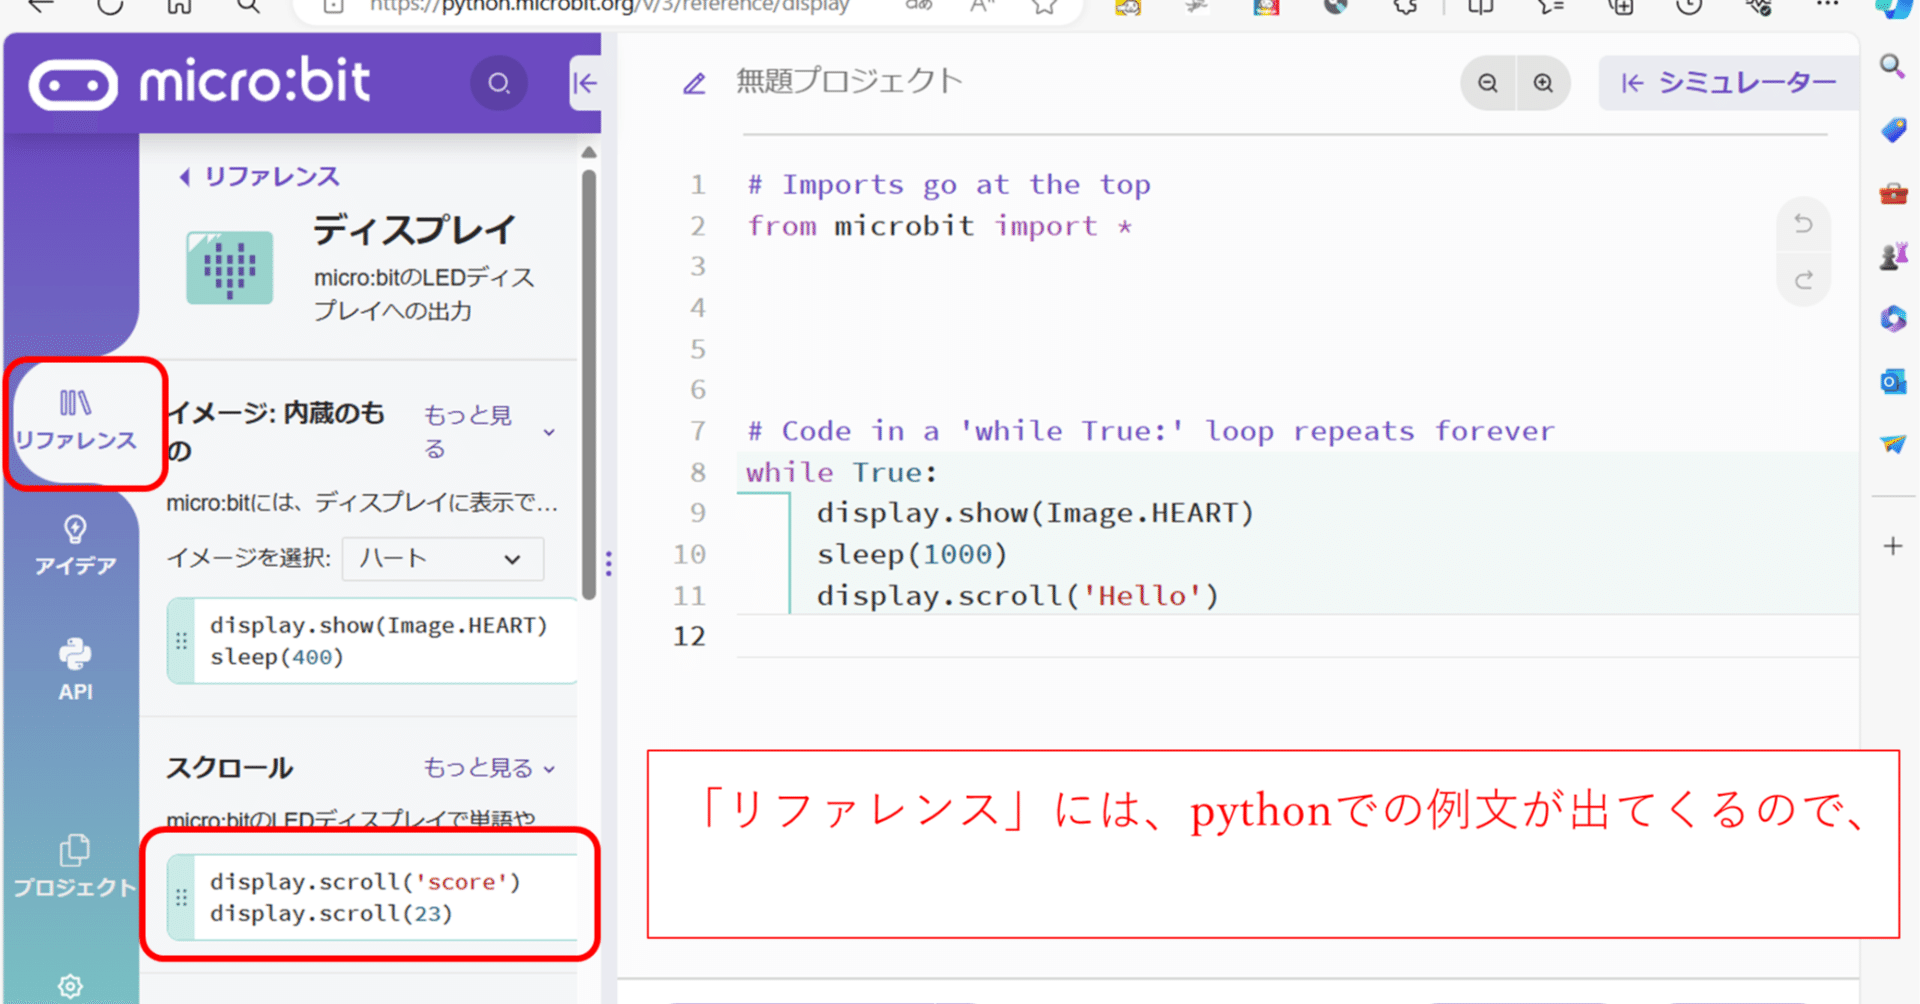The image size is (1920, 1004).
Task: Zoom in the code editor text
Action: click(x=1543, y=83)
